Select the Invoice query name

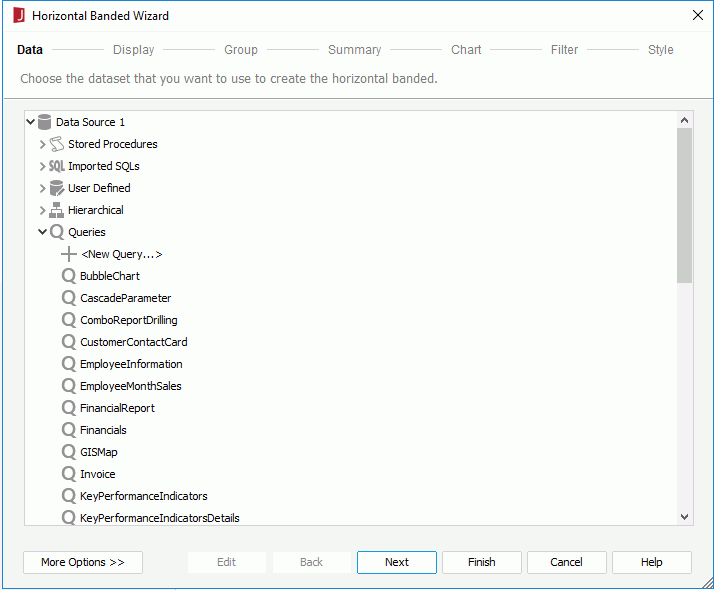point(98,474)
